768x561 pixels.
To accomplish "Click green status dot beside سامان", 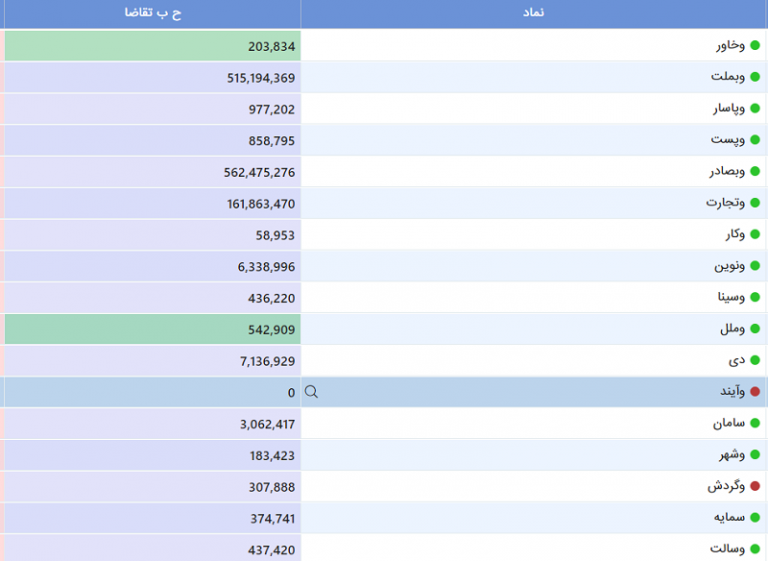I will 755,423.
